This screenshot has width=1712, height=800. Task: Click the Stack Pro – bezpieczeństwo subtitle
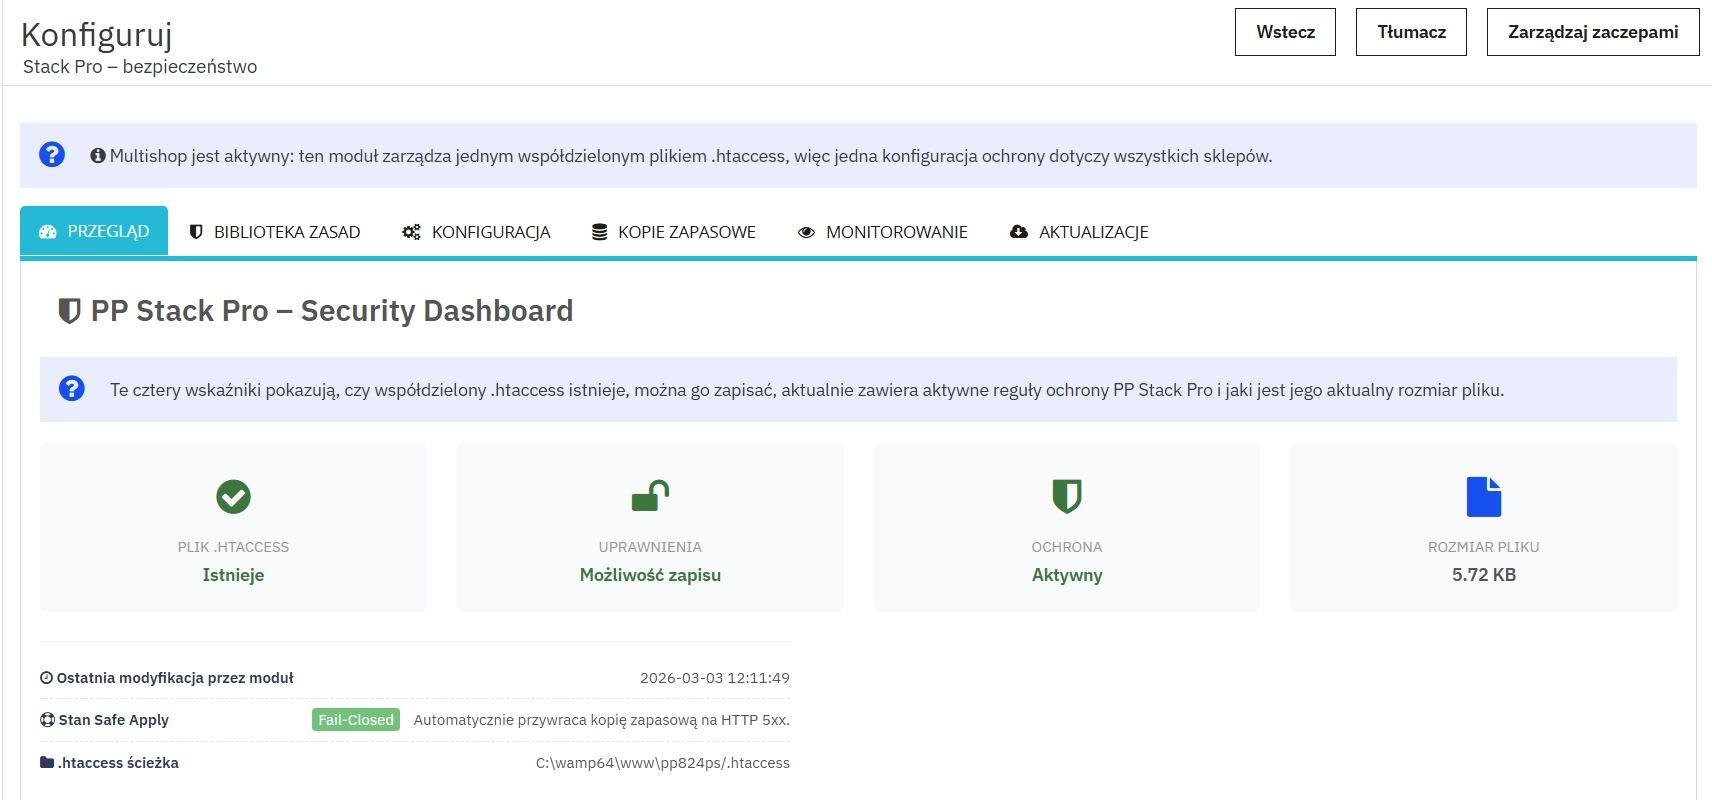(140, 67)
